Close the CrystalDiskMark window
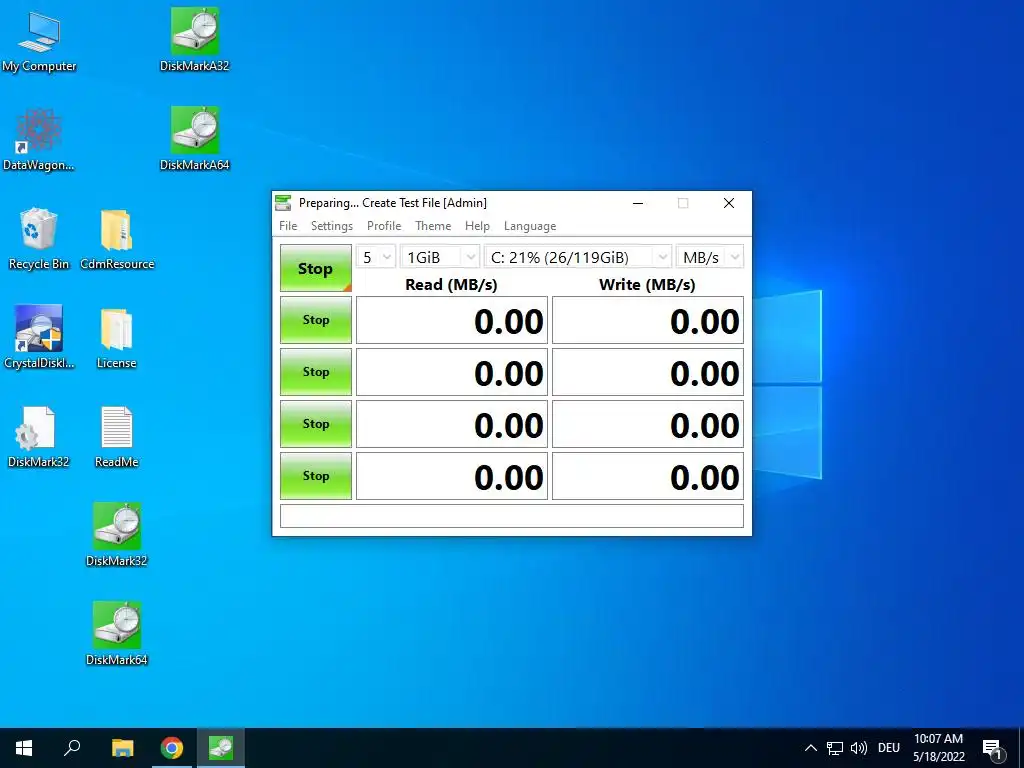1024x768 pixels. tap(729, 203)
